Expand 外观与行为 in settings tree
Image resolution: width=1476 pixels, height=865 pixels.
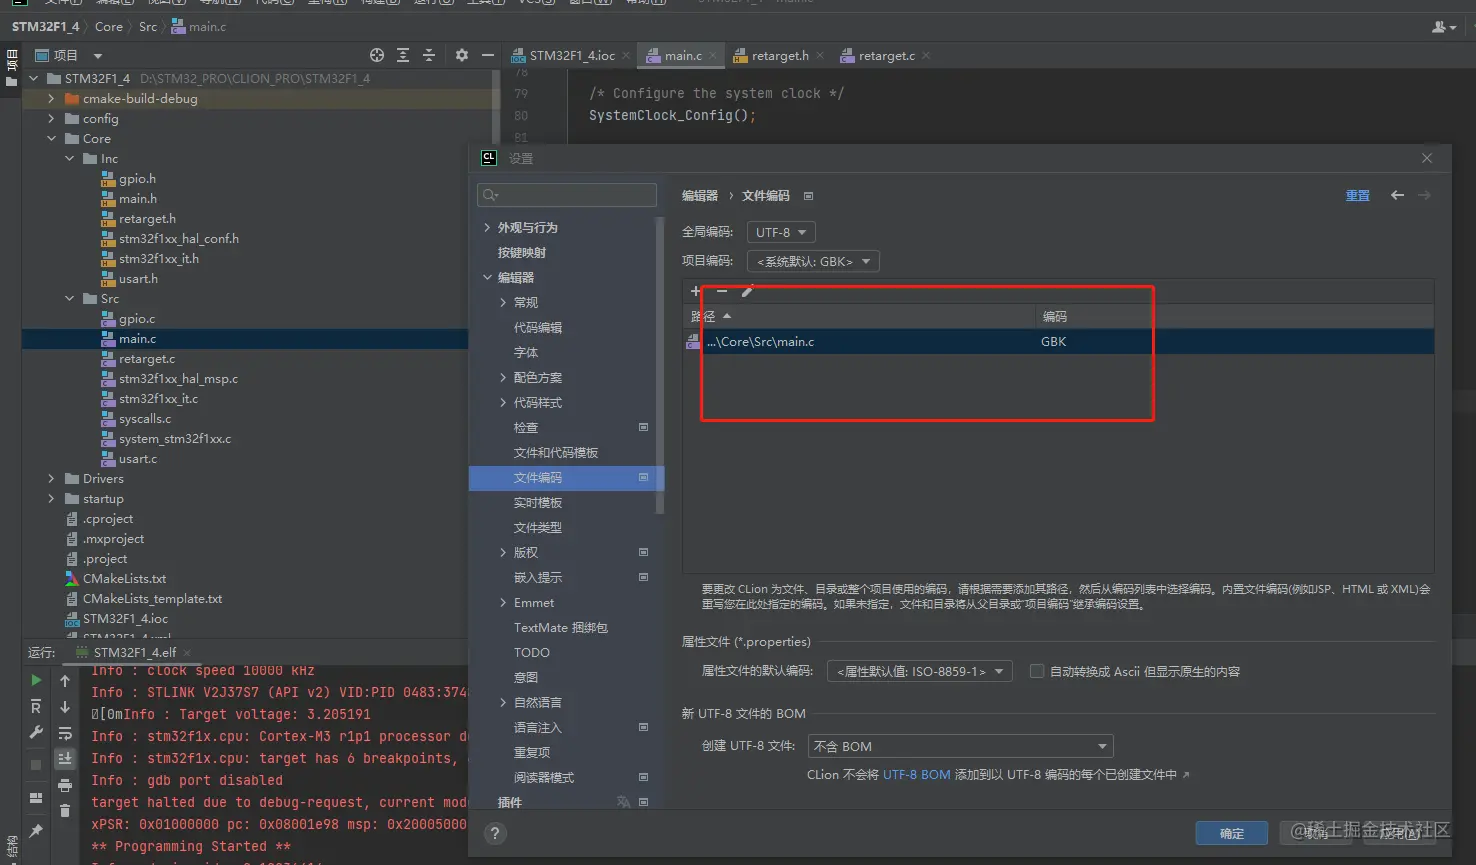[487, 228]
